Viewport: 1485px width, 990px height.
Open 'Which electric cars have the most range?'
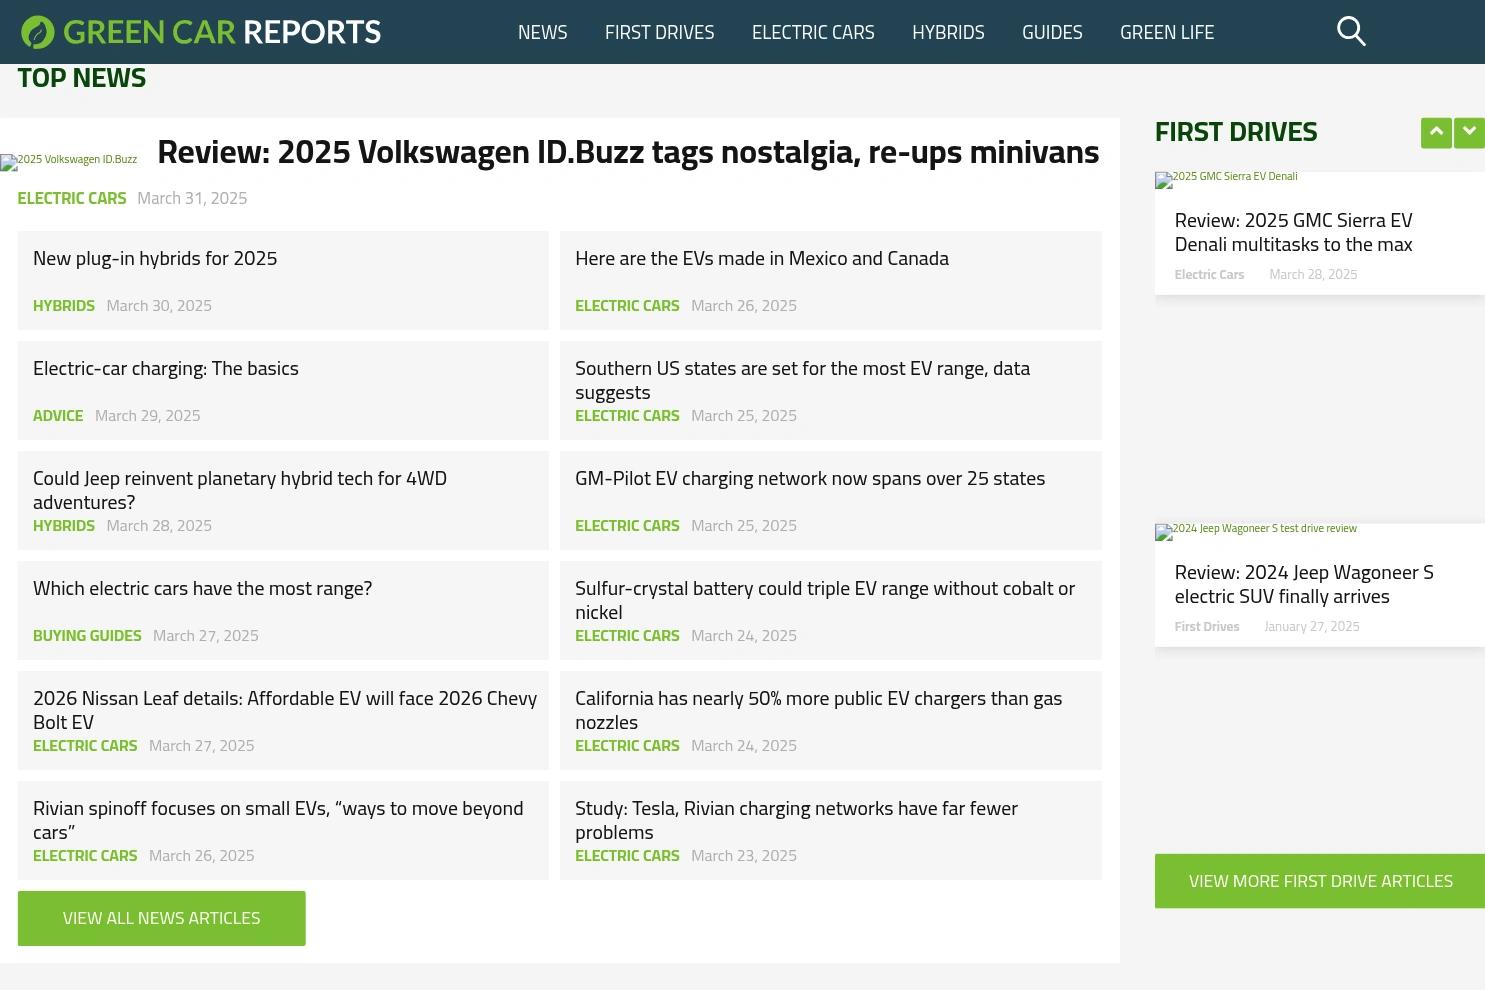[x=203, y=588]
